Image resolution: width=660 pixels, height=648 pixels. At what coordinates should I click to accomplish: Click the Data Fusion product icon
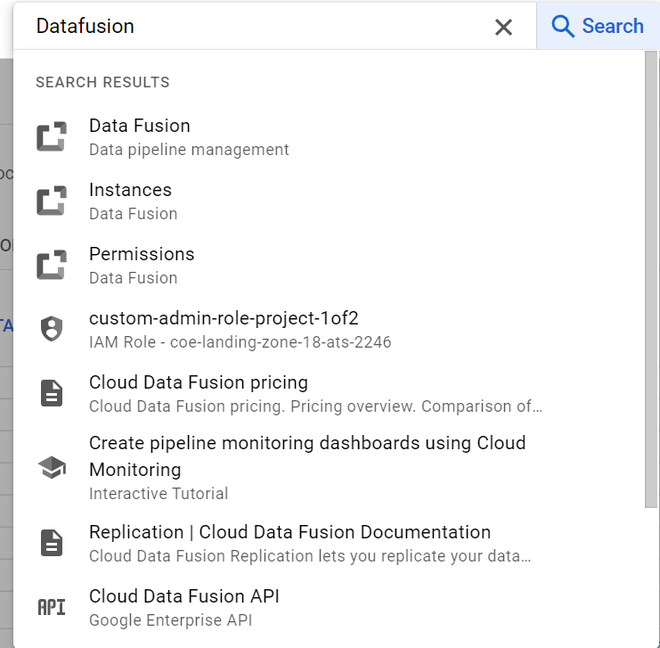pyautogui.click(x=51, y=137)
